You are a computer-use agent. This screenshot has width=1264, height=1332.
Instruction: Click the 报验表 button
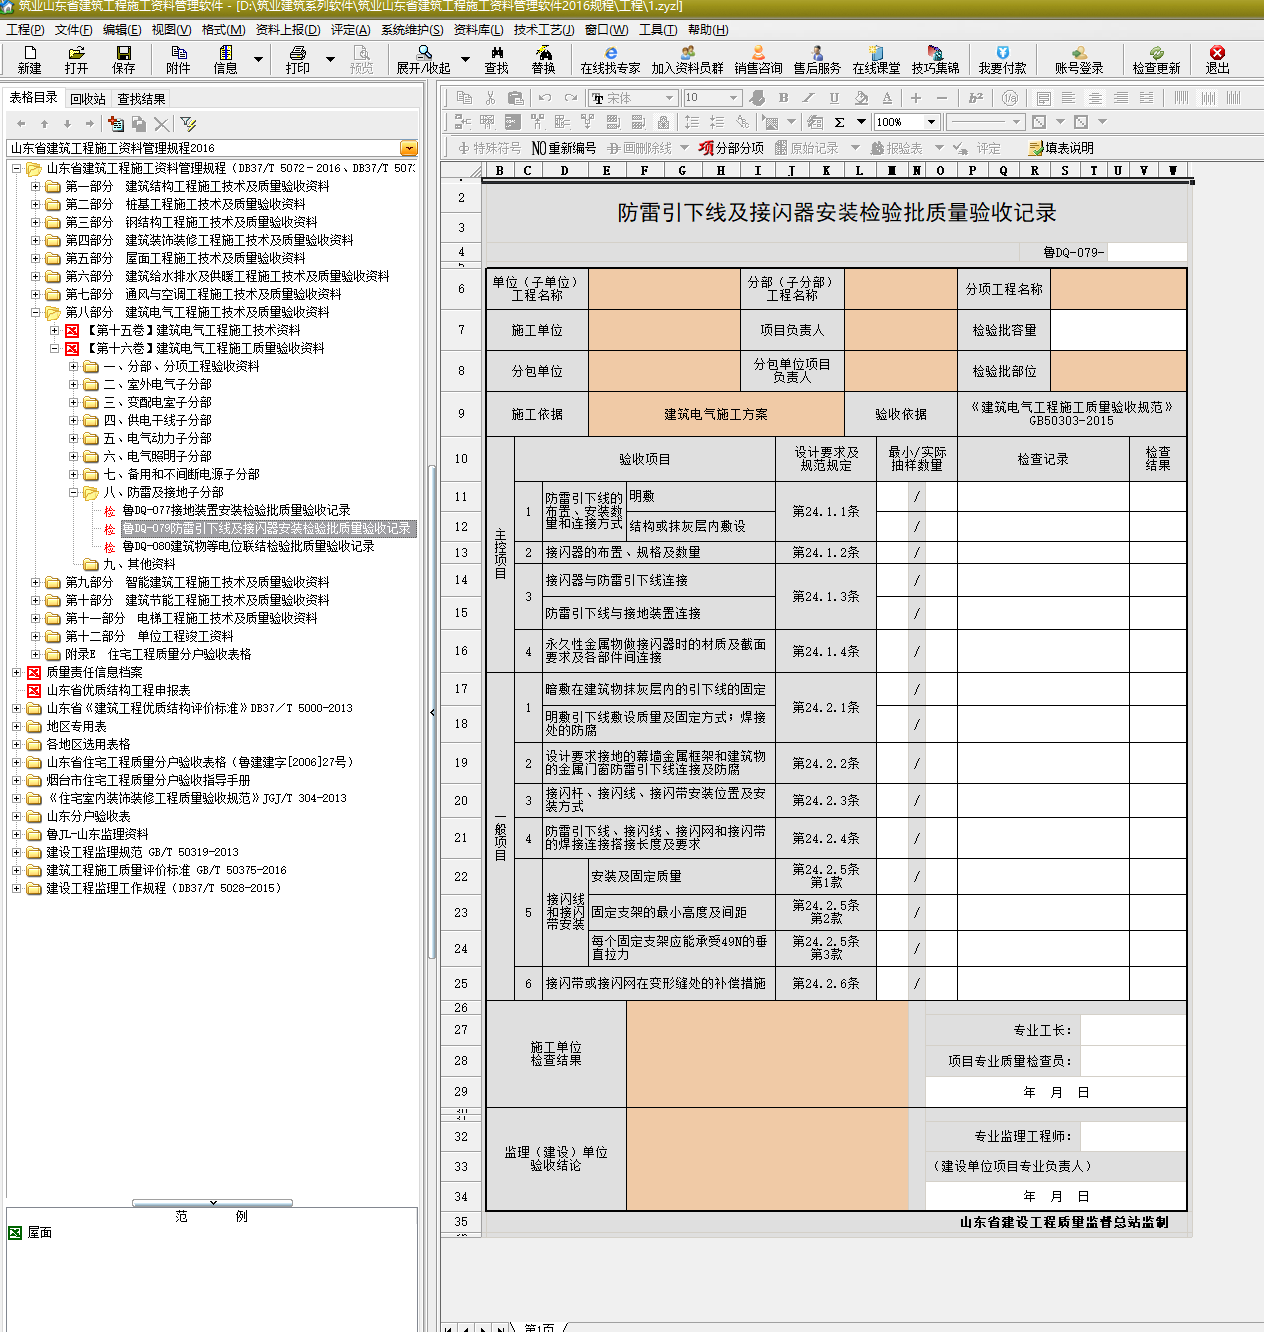[896, 148]
